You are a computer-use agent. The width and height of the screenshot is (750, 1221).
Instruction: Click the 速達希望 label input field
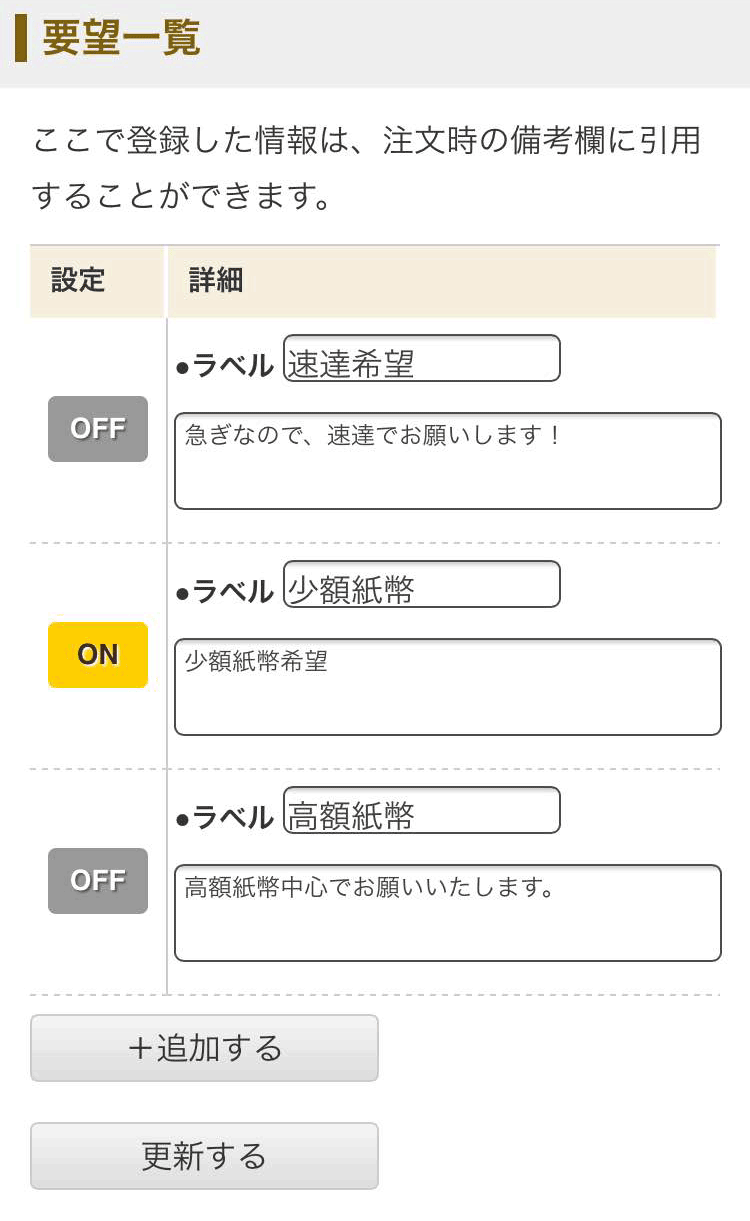click(x=421, y=359)
